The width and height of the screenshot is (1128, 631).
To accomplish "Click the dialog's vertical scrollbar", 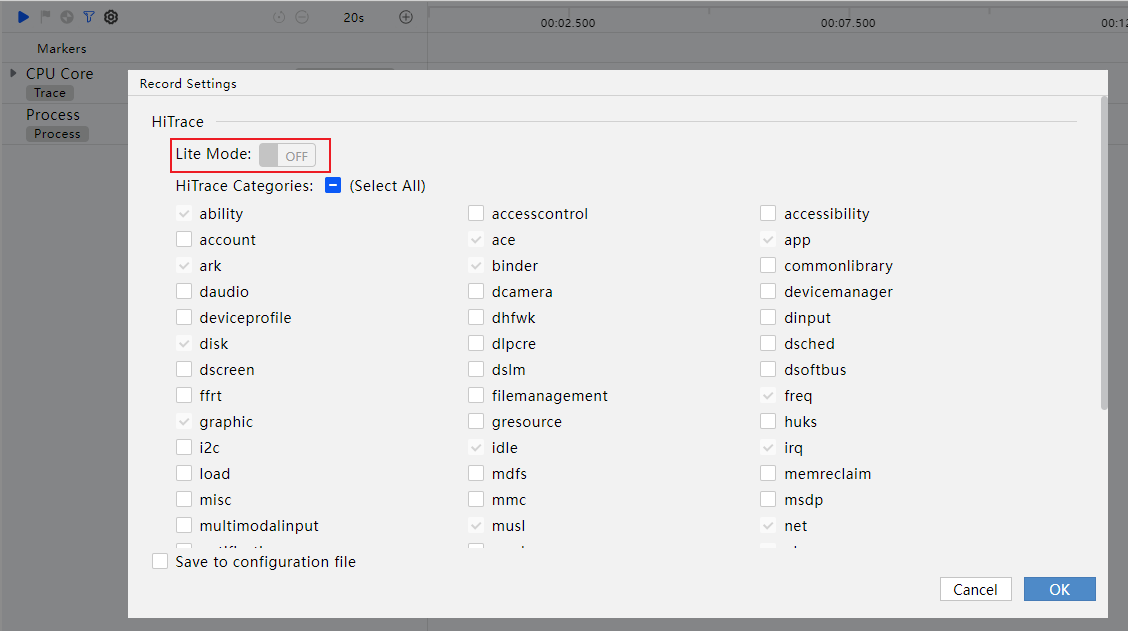I will 1103,252.
